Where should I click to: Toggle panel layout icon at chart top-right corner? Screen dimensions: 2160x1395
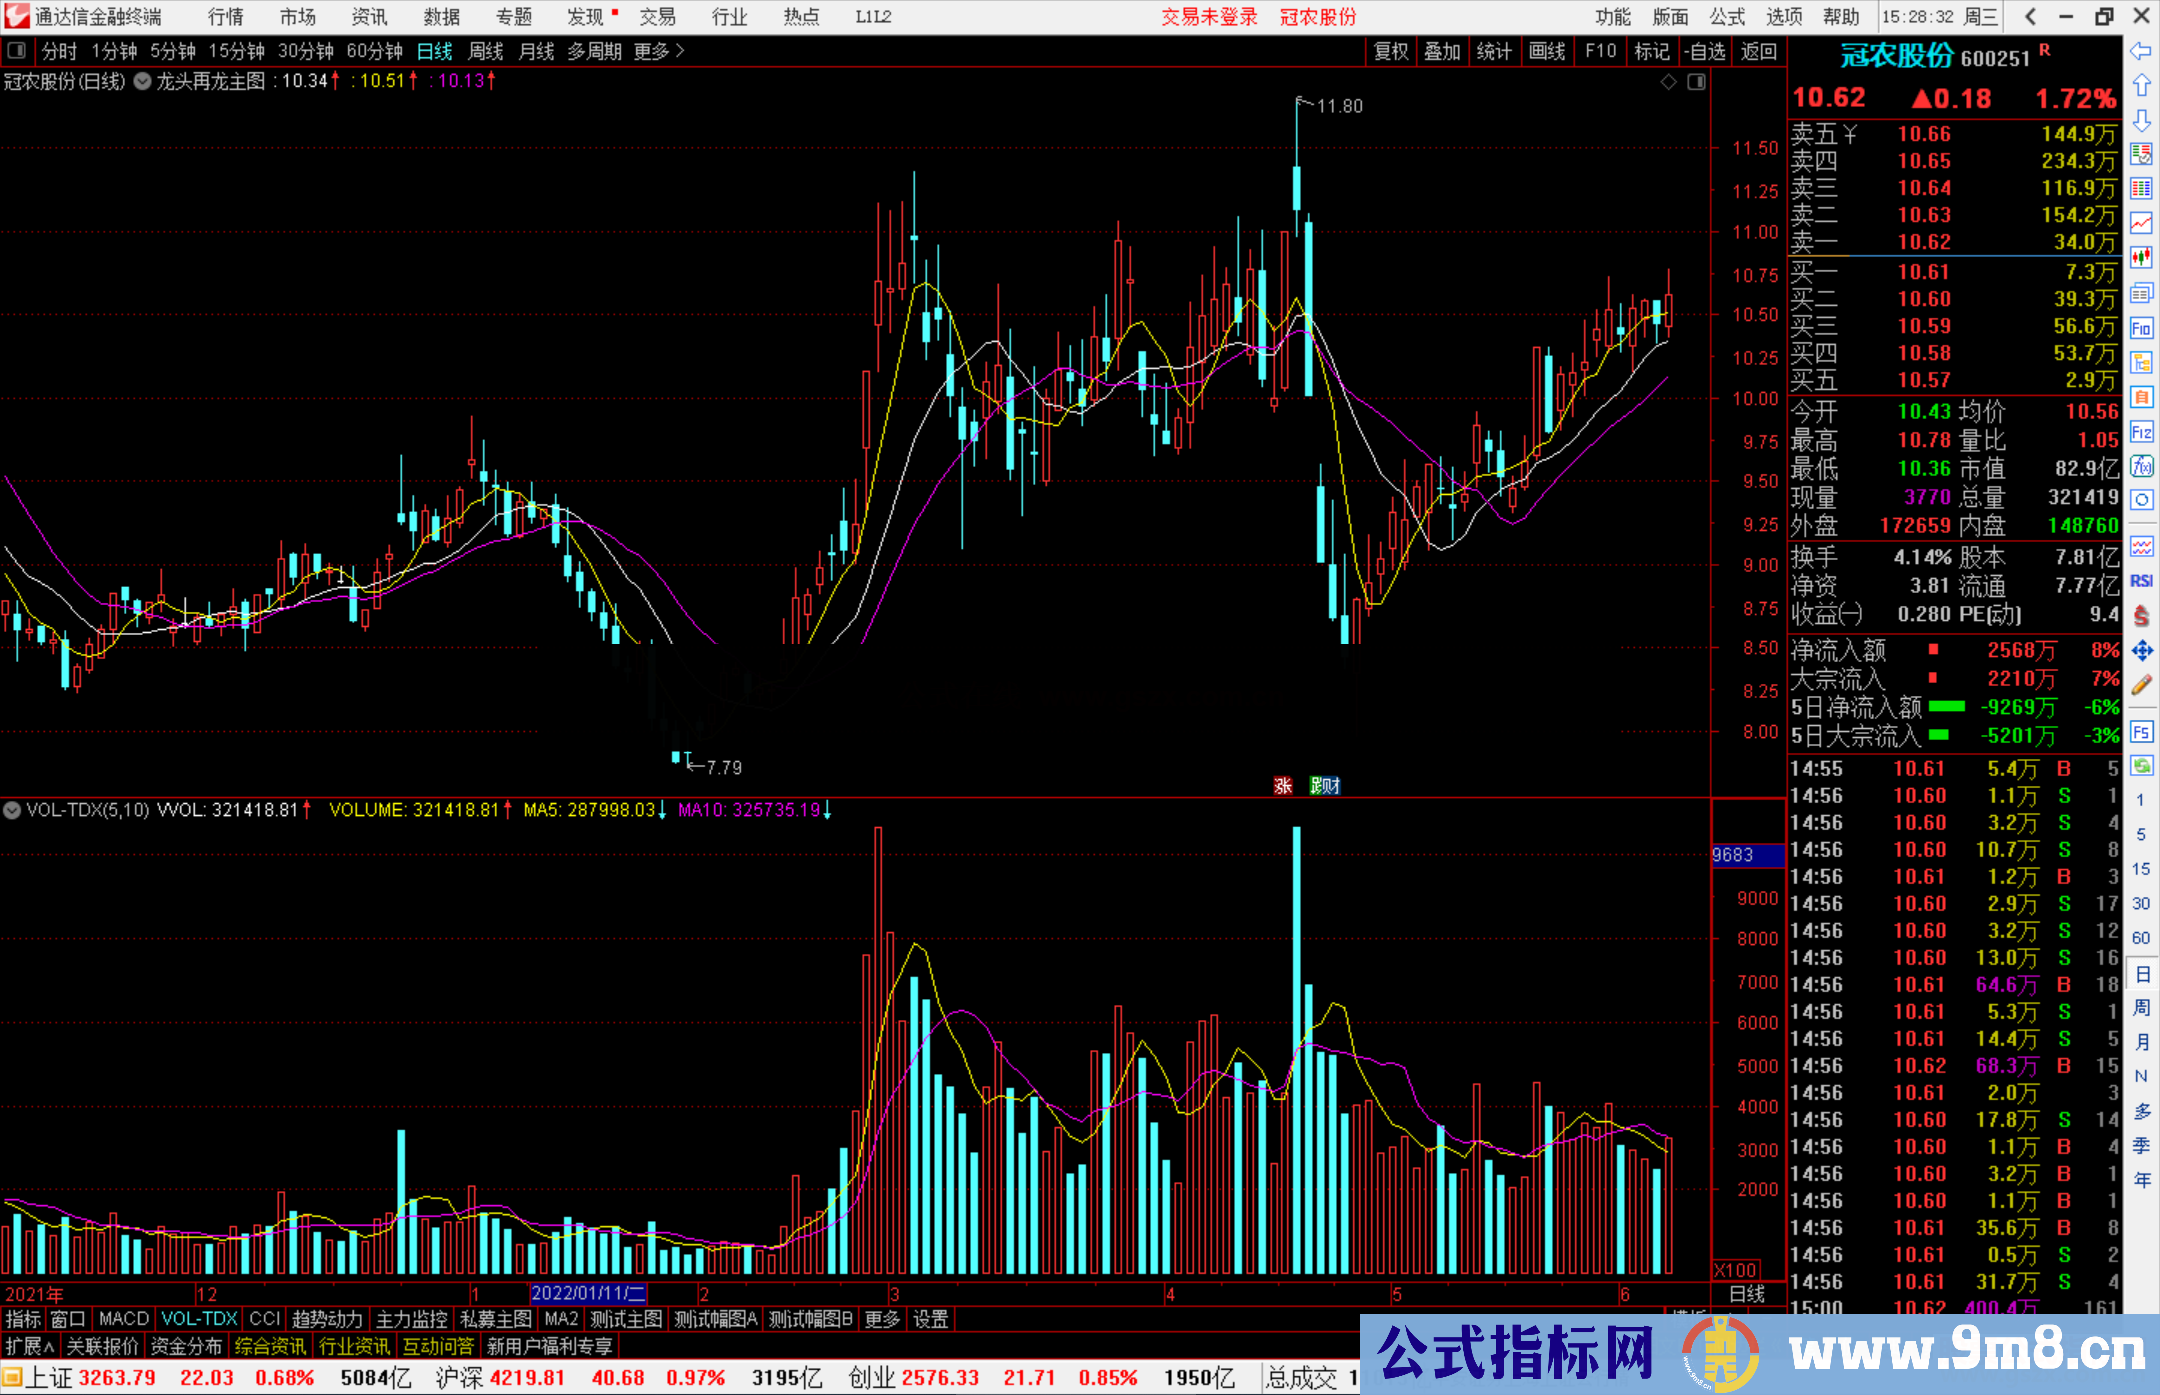1696,82
